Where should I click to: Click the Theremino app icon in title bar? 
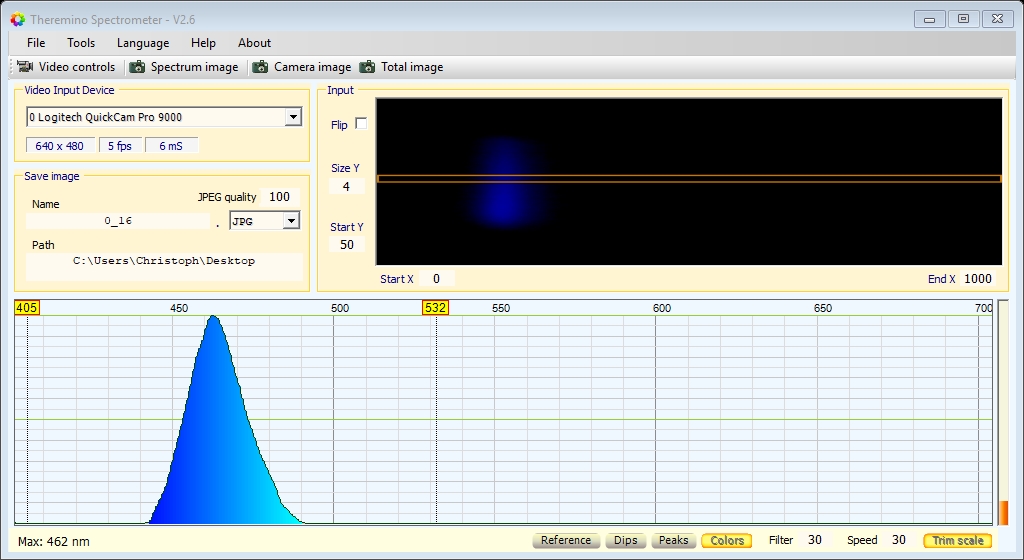pyautogui.click(x=18, y=20)
